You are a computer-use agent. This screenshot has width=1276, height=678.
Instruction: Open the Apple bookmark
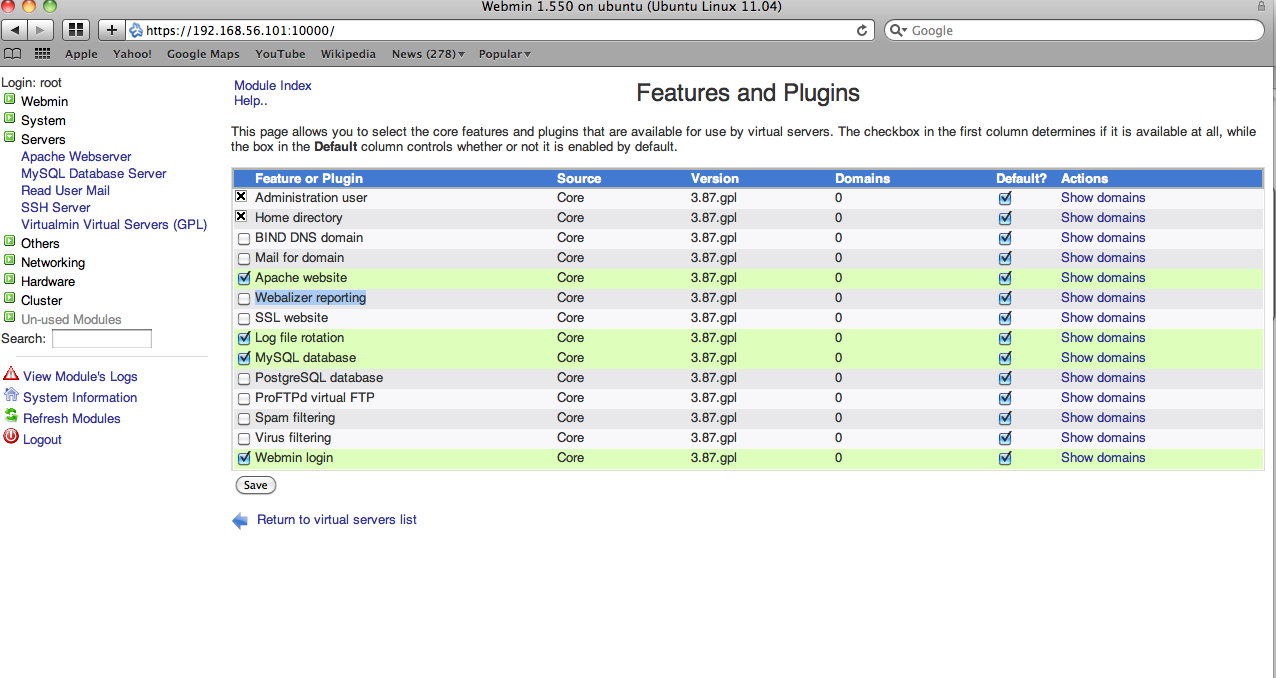click(82, 54)
